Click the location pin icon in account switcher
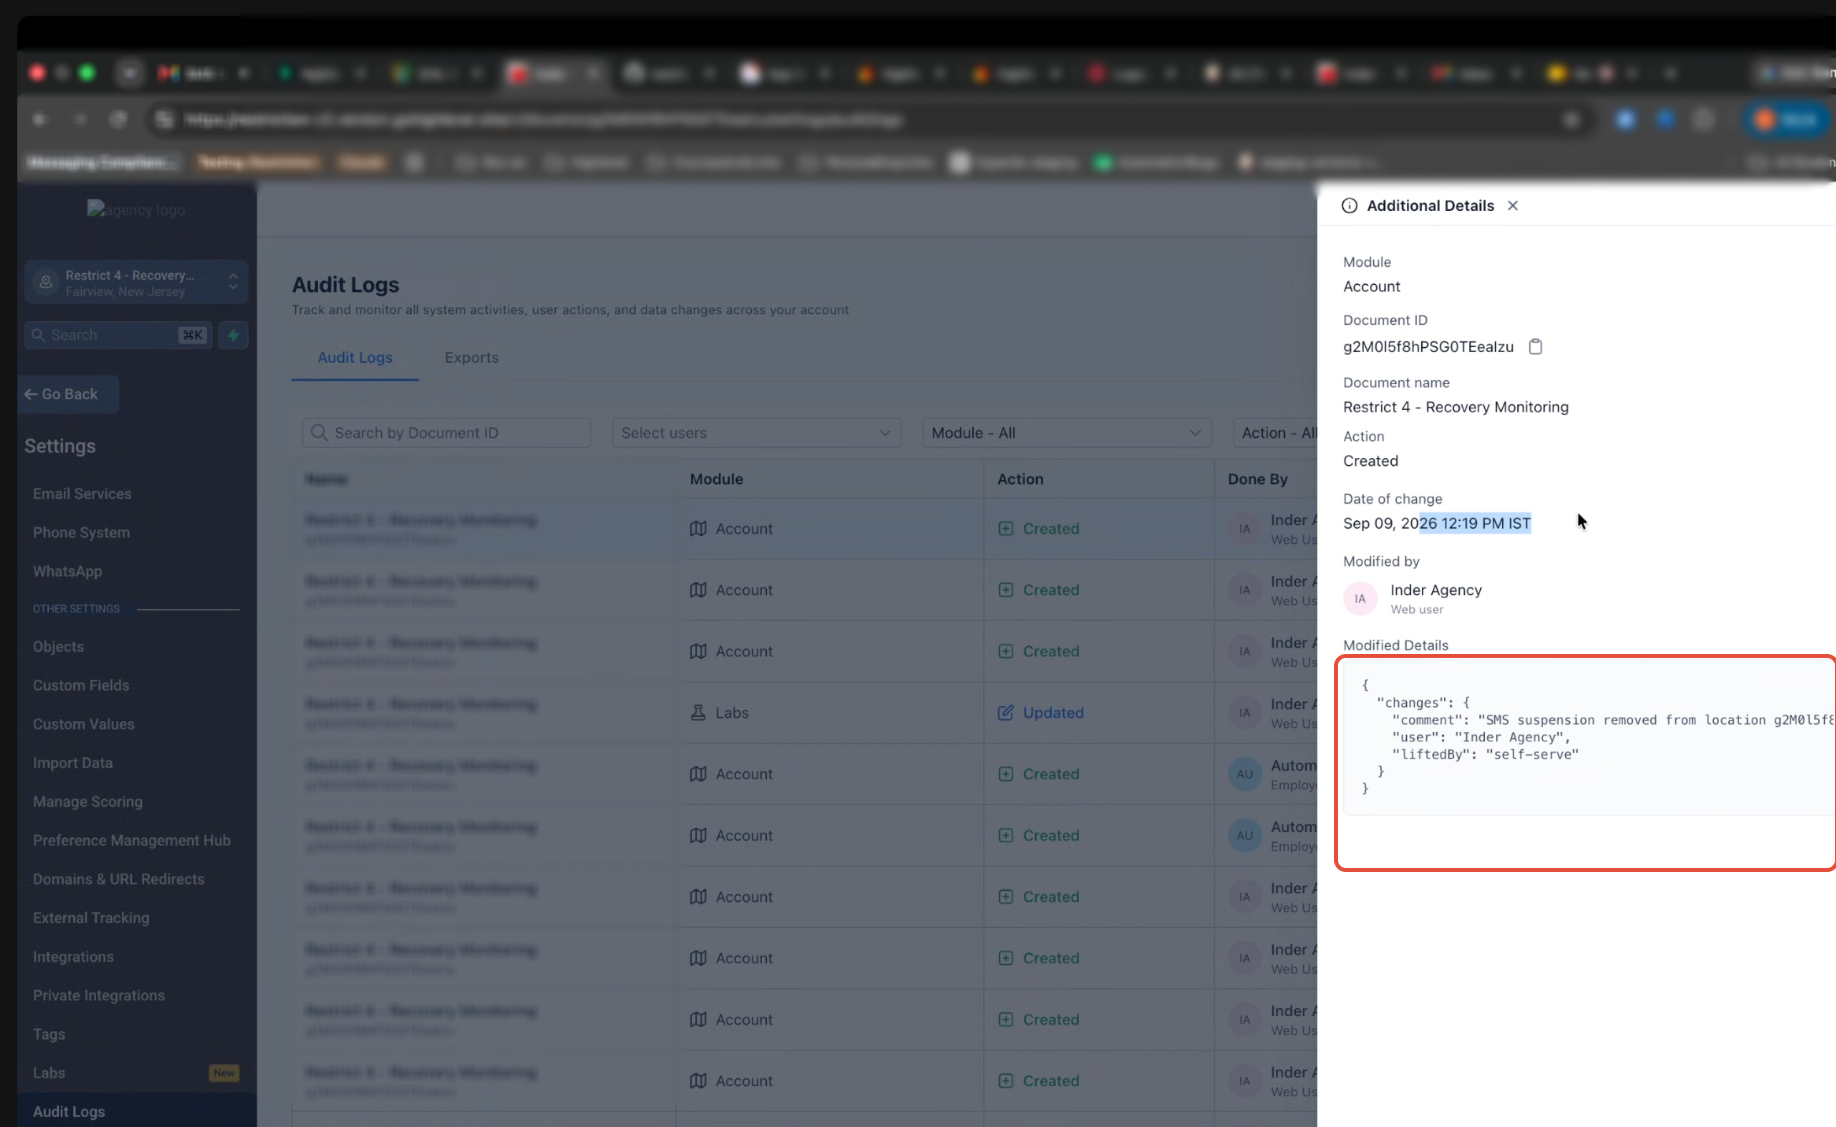Image resolution: width=1836 pixels, height=1127 pixels. [x=45, y=283]
